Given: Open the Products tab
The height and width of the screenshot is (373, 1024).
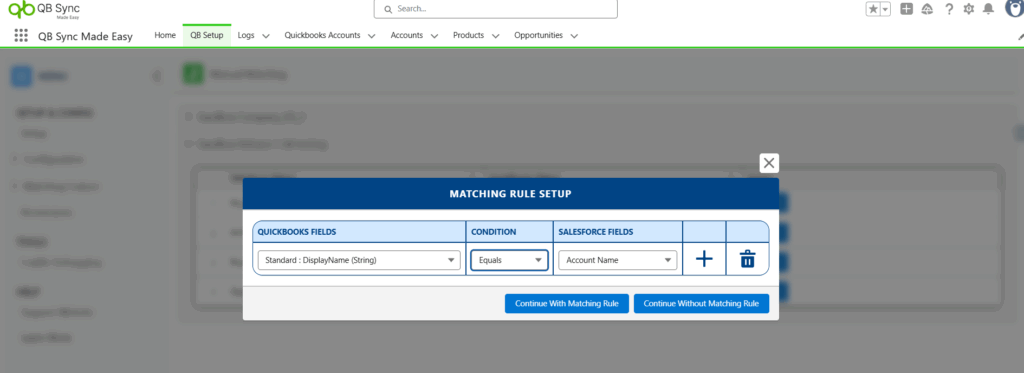Looking at the screenshot, I should pyautogui.click(x=468, y=35).
